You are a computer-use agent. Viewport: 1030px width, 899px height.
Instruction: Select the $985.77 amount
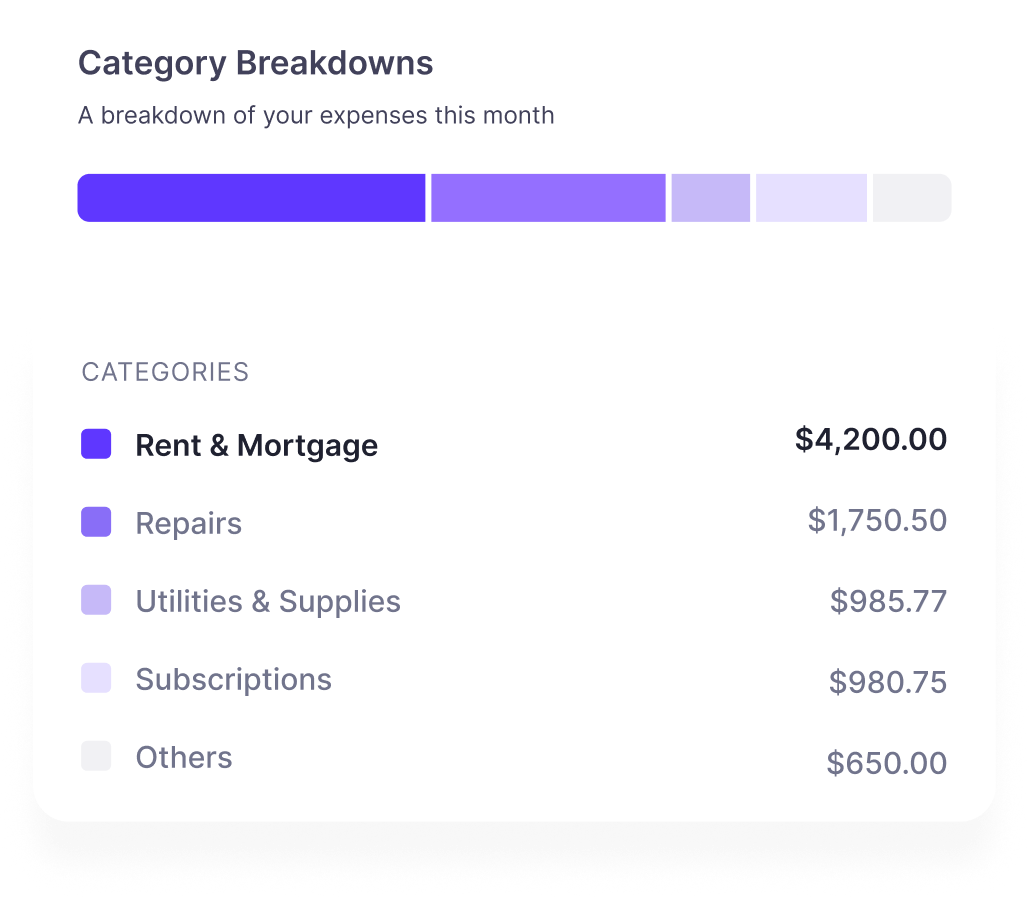(x=888, y=602)
